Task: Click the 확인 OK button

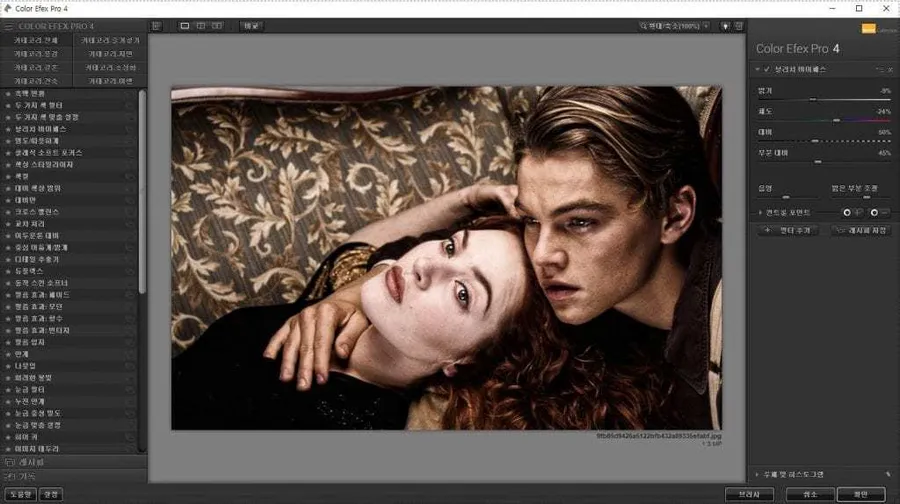Action: coord(861,494)
